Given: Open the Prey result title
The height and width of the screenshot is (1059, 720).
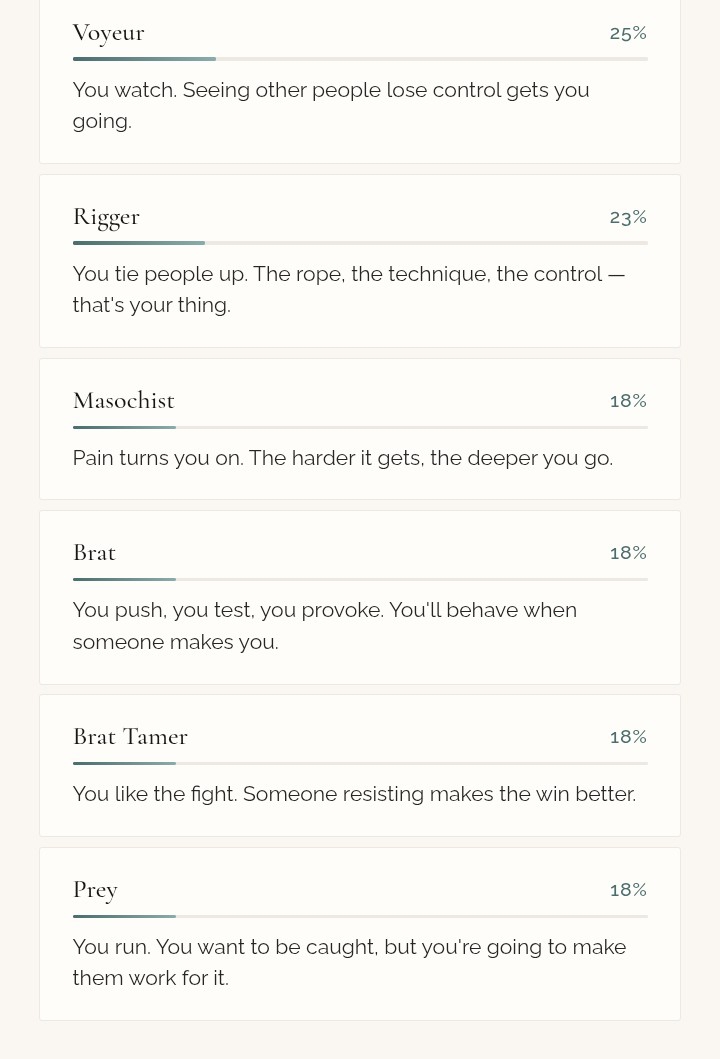Looking at the screenshot, I should tap(95, 890).
